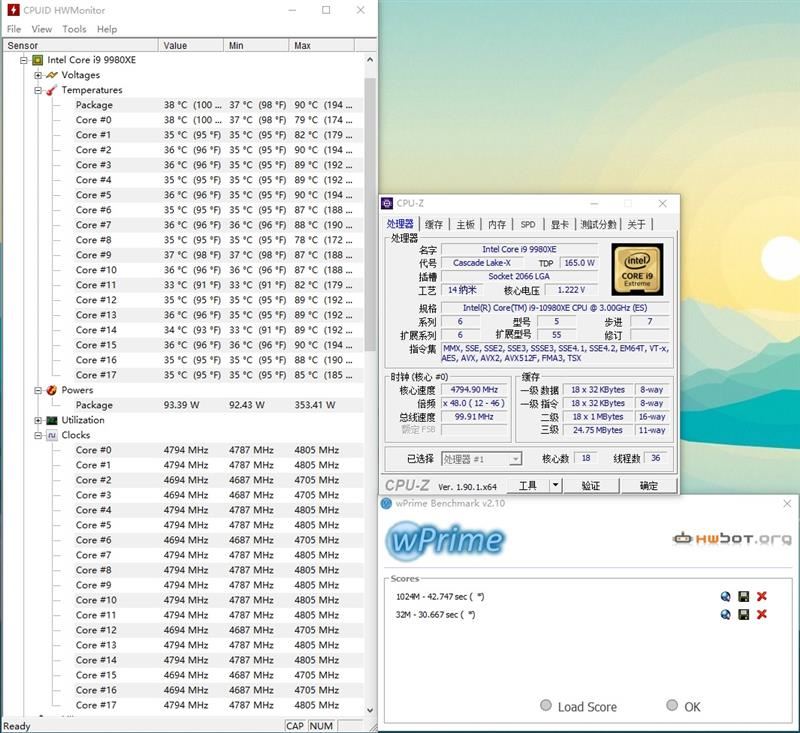Switch to the 主板 tab in CPU-Z
This screenshot has height=733, width=800.
pos(465,224)
